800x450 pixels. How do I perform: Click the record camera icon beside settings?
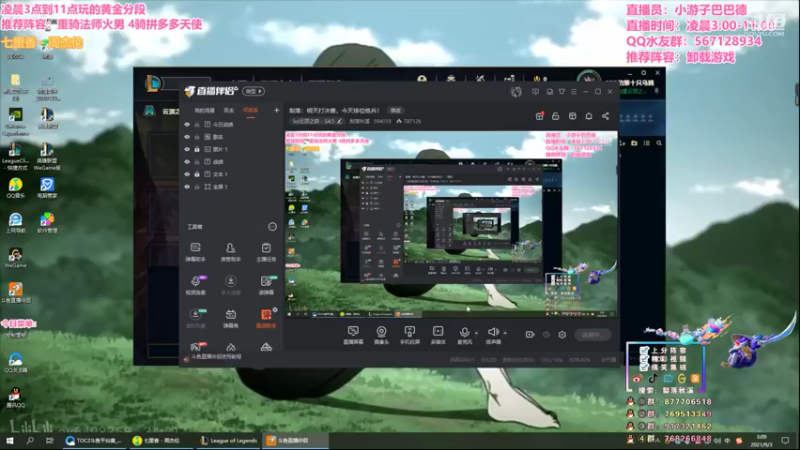(530, 335)
